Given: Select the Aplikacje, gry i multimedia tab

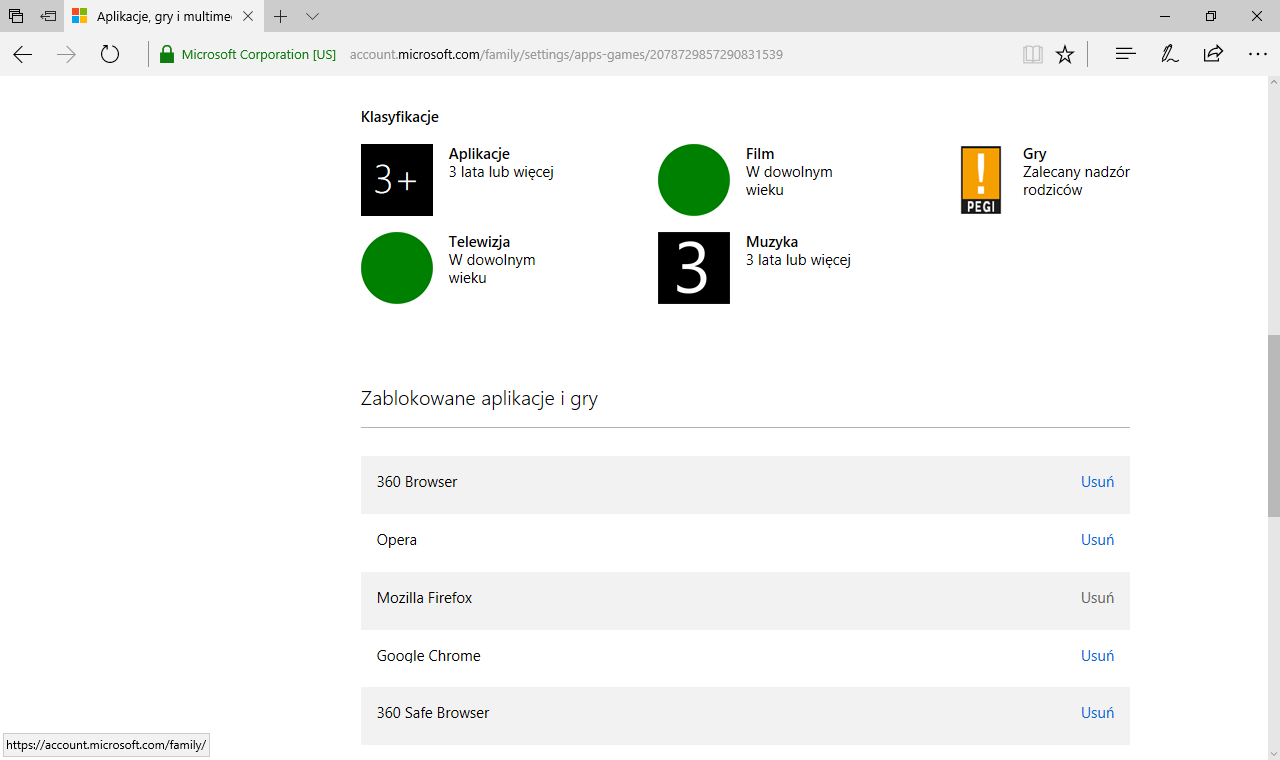Looking at the screenshot, I should (160, 16).
